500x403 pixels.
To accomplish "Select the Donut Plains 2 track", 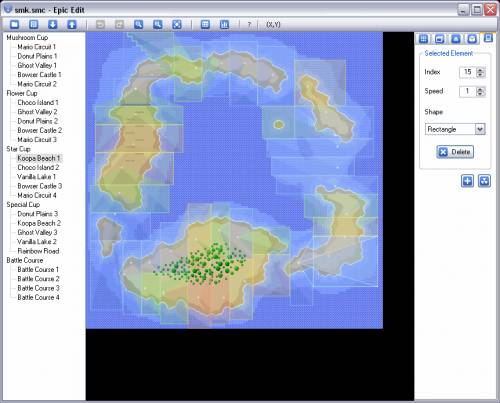I will [x=38, y=121].
